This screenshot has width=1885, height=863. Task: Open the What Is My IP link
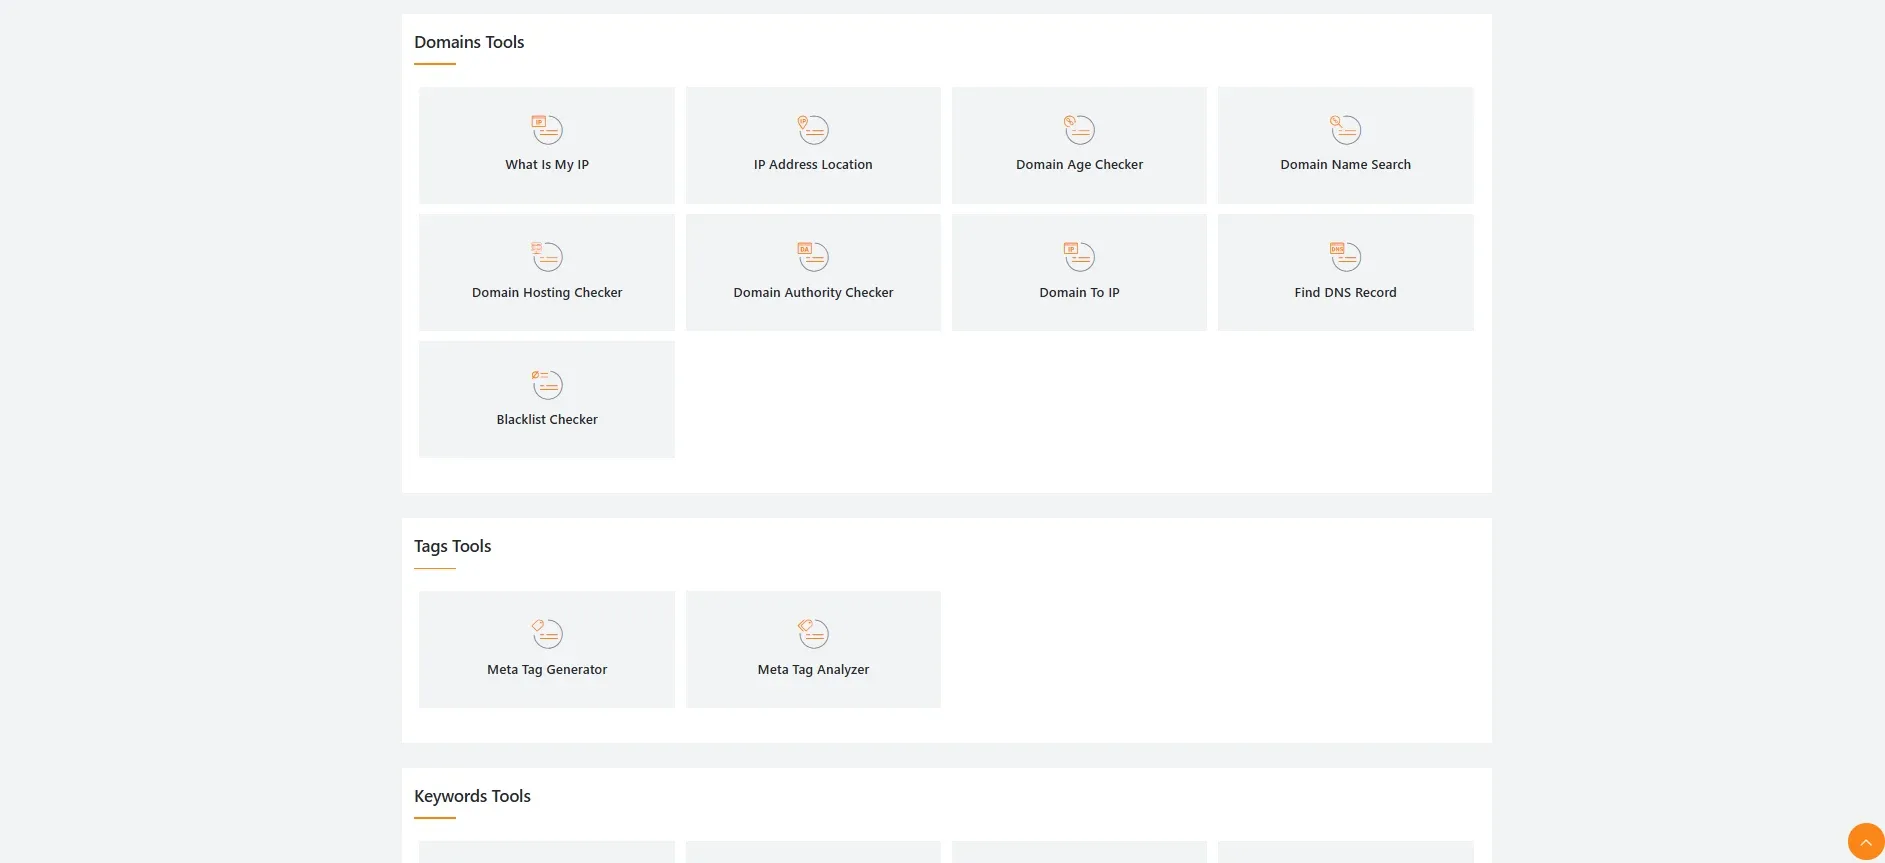(x=547, y=165)
